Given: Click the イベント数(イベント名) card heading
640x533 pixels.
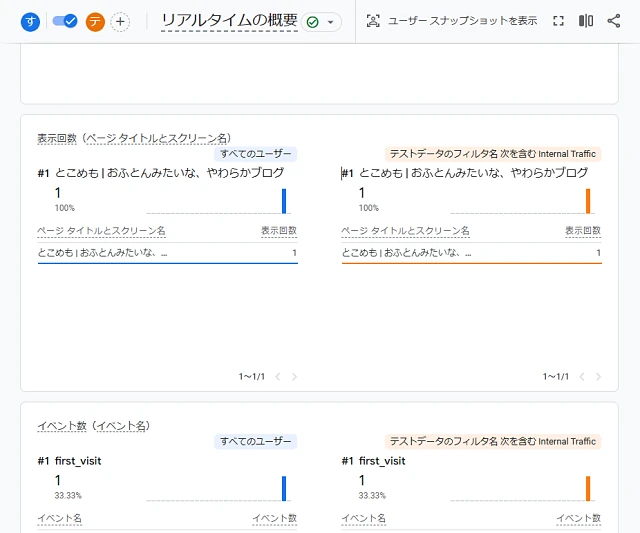Looking at the screenshot, I should click(94, 426).
